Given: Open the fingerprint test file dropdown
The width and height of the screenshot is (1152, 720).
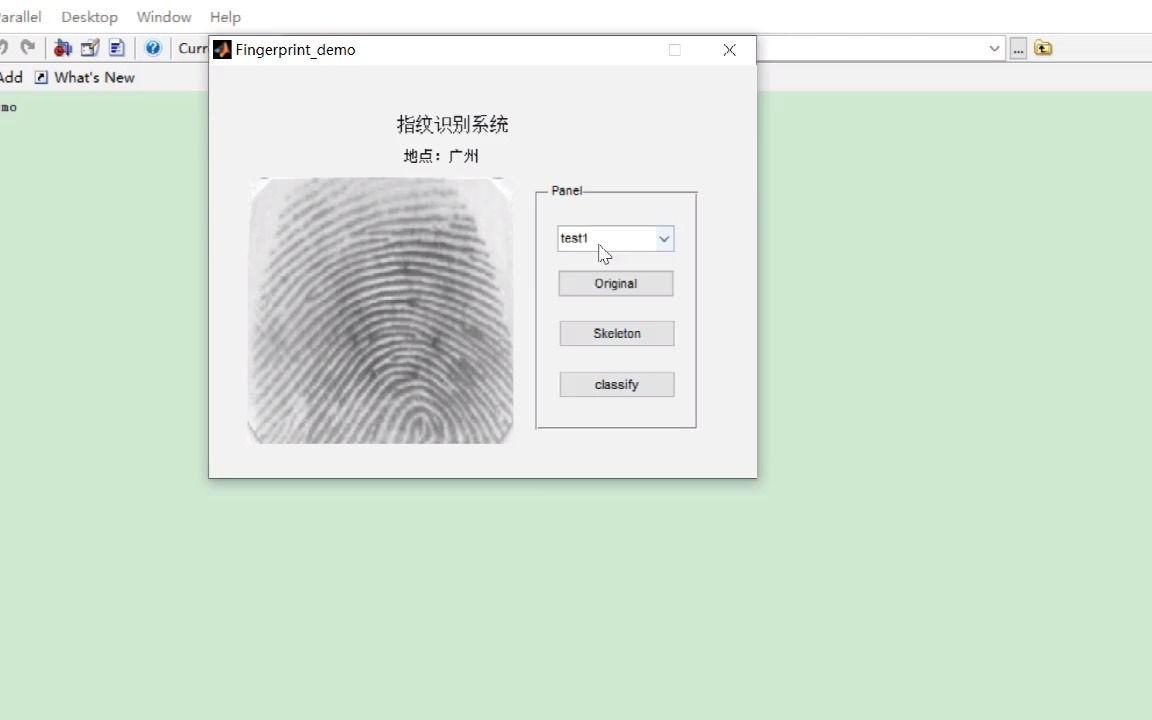Looking at the screenshot, I should click(663, 238).
